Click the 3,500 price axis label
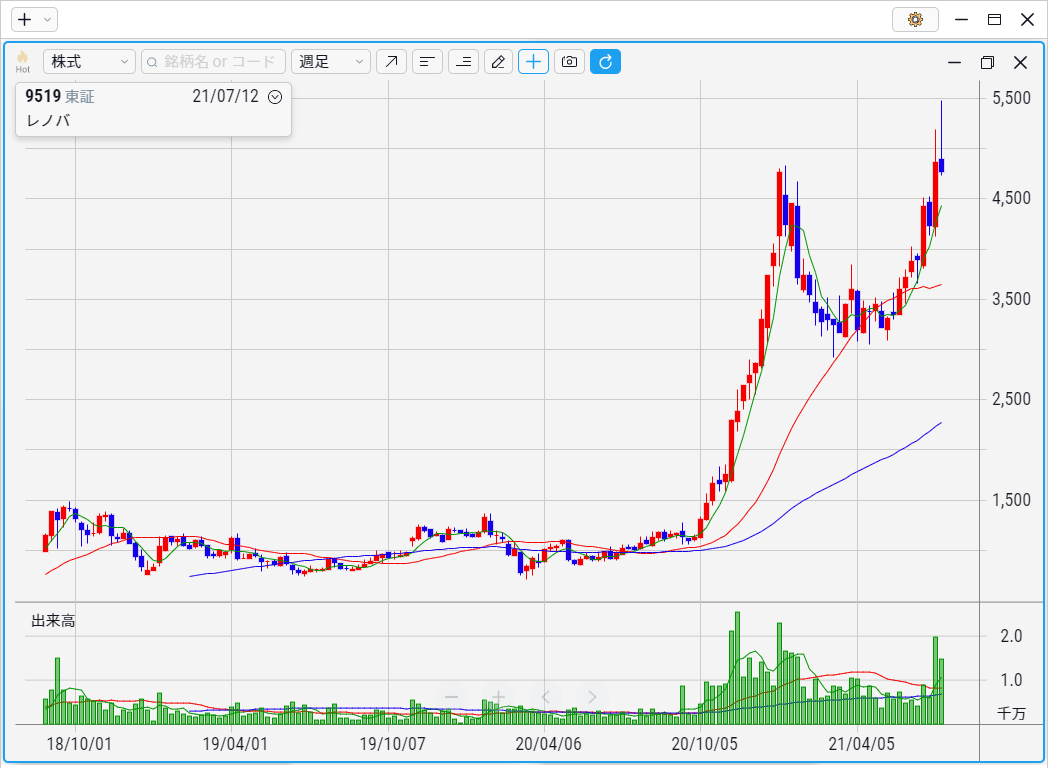Image resolution: width=1048 pixels, height=768 pixels. coord(1011,299)
